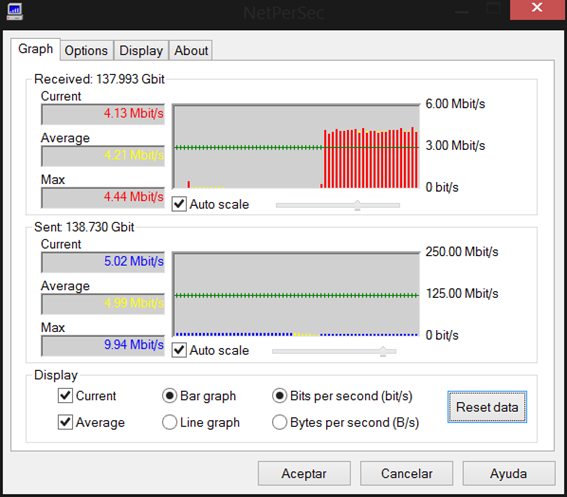Click the '125.00 Mbit/s' scale label
The height and width of the screenshot is (497, 567).
pyautogui.click(x=462, y=293)
